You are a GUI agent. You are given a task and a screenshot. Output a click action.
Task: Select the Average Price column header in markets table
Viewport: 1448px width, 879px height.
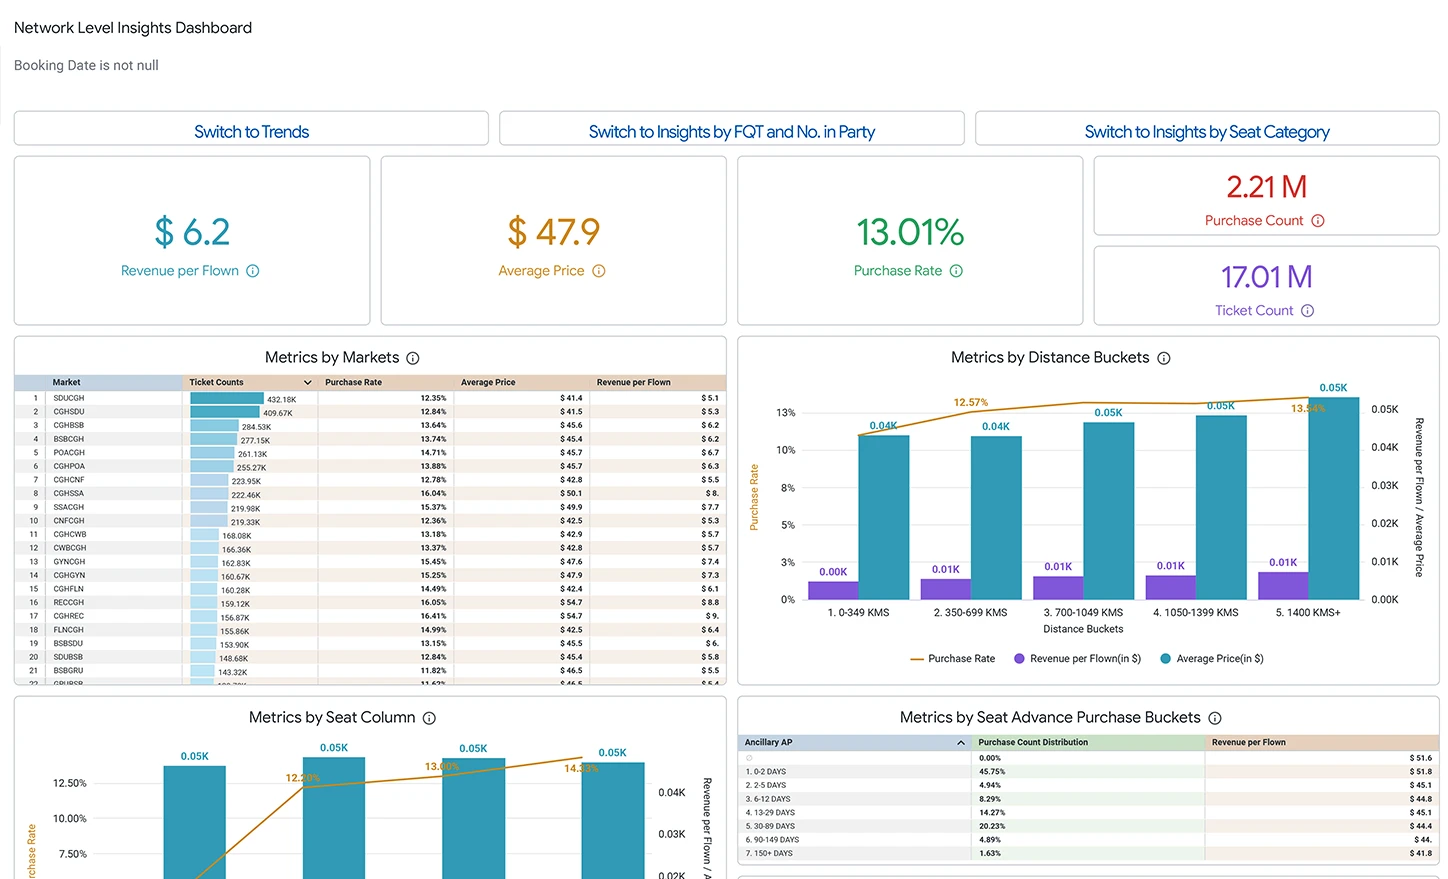coord(488,383)
